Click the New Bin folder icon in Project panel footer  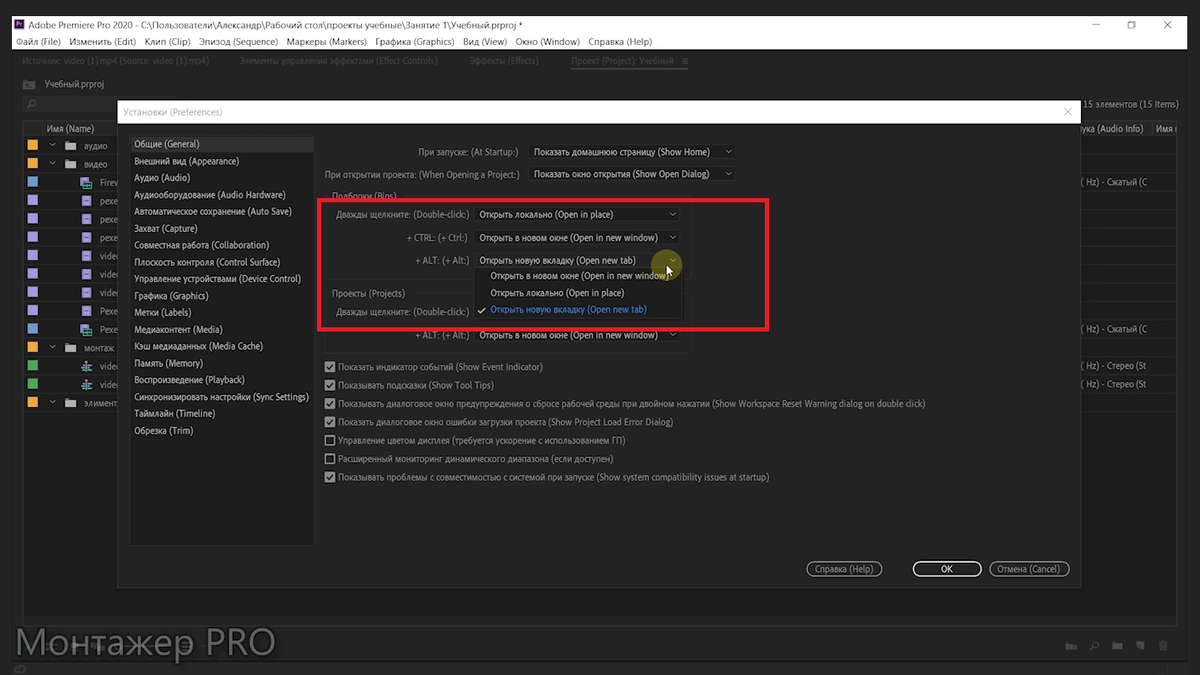pyautogui.click(x=1117, y=645)
